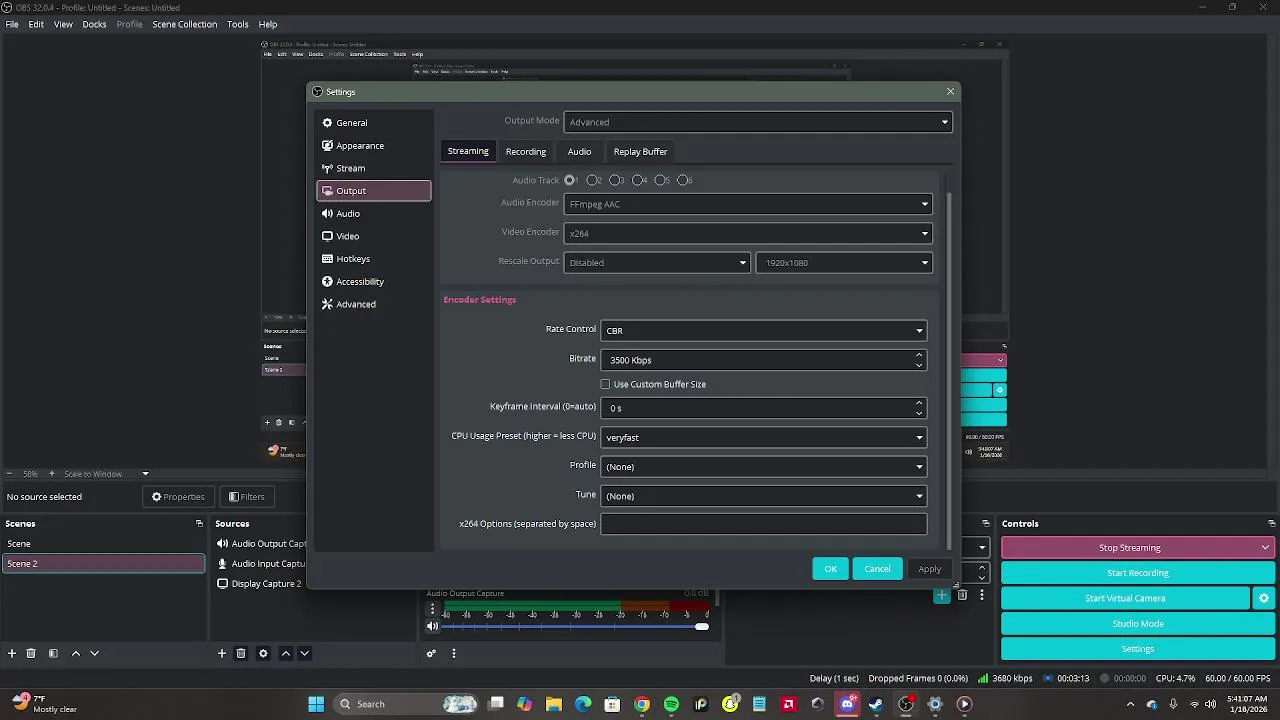Move scene down with arrow icon

94,653
